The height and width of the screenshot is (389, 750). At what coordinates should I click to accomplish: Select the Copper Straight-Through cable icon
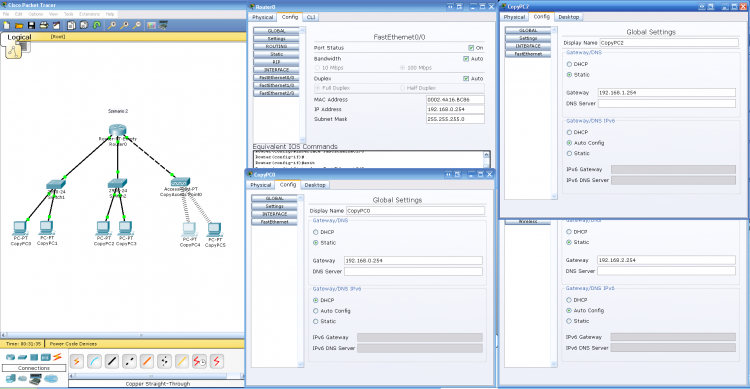112,361
